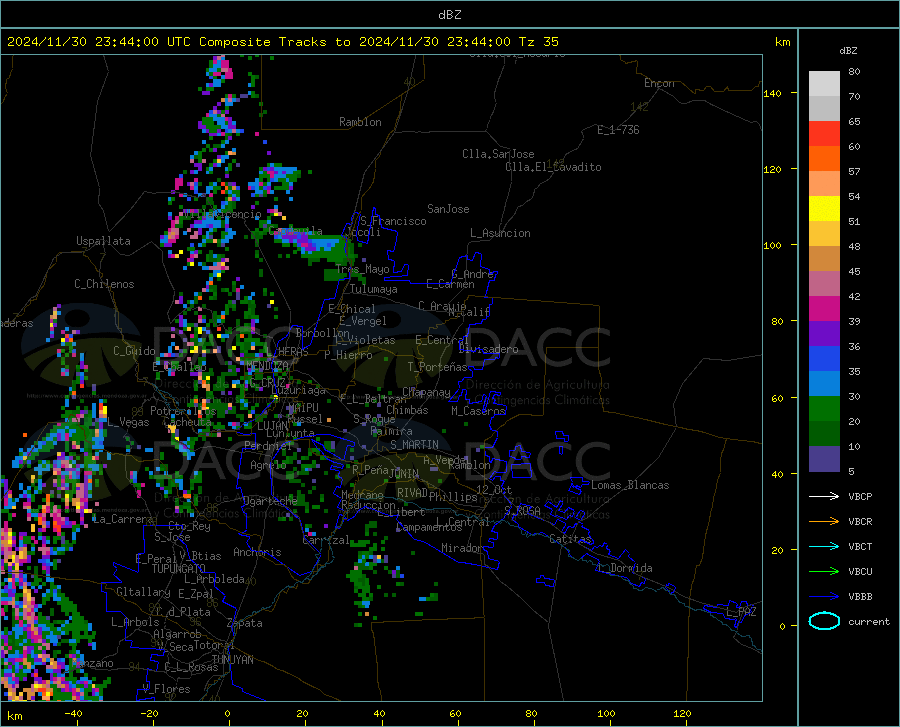This screenshot has height=727, width=900.
Task: Click the 60 horizontal axis tick label
Action: pos(455,713)
